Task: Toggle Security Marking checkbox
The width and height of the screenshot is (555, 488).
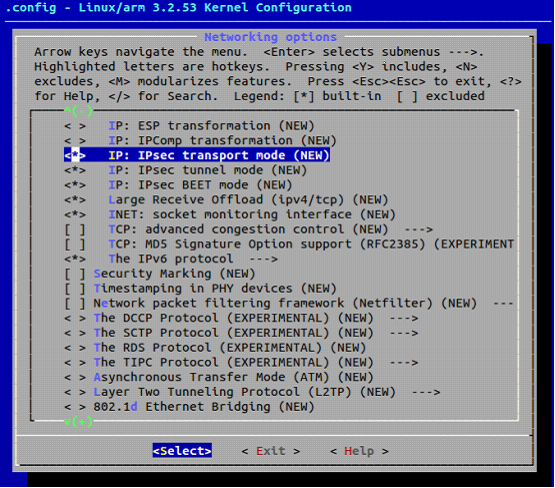Action: [75, 274]
